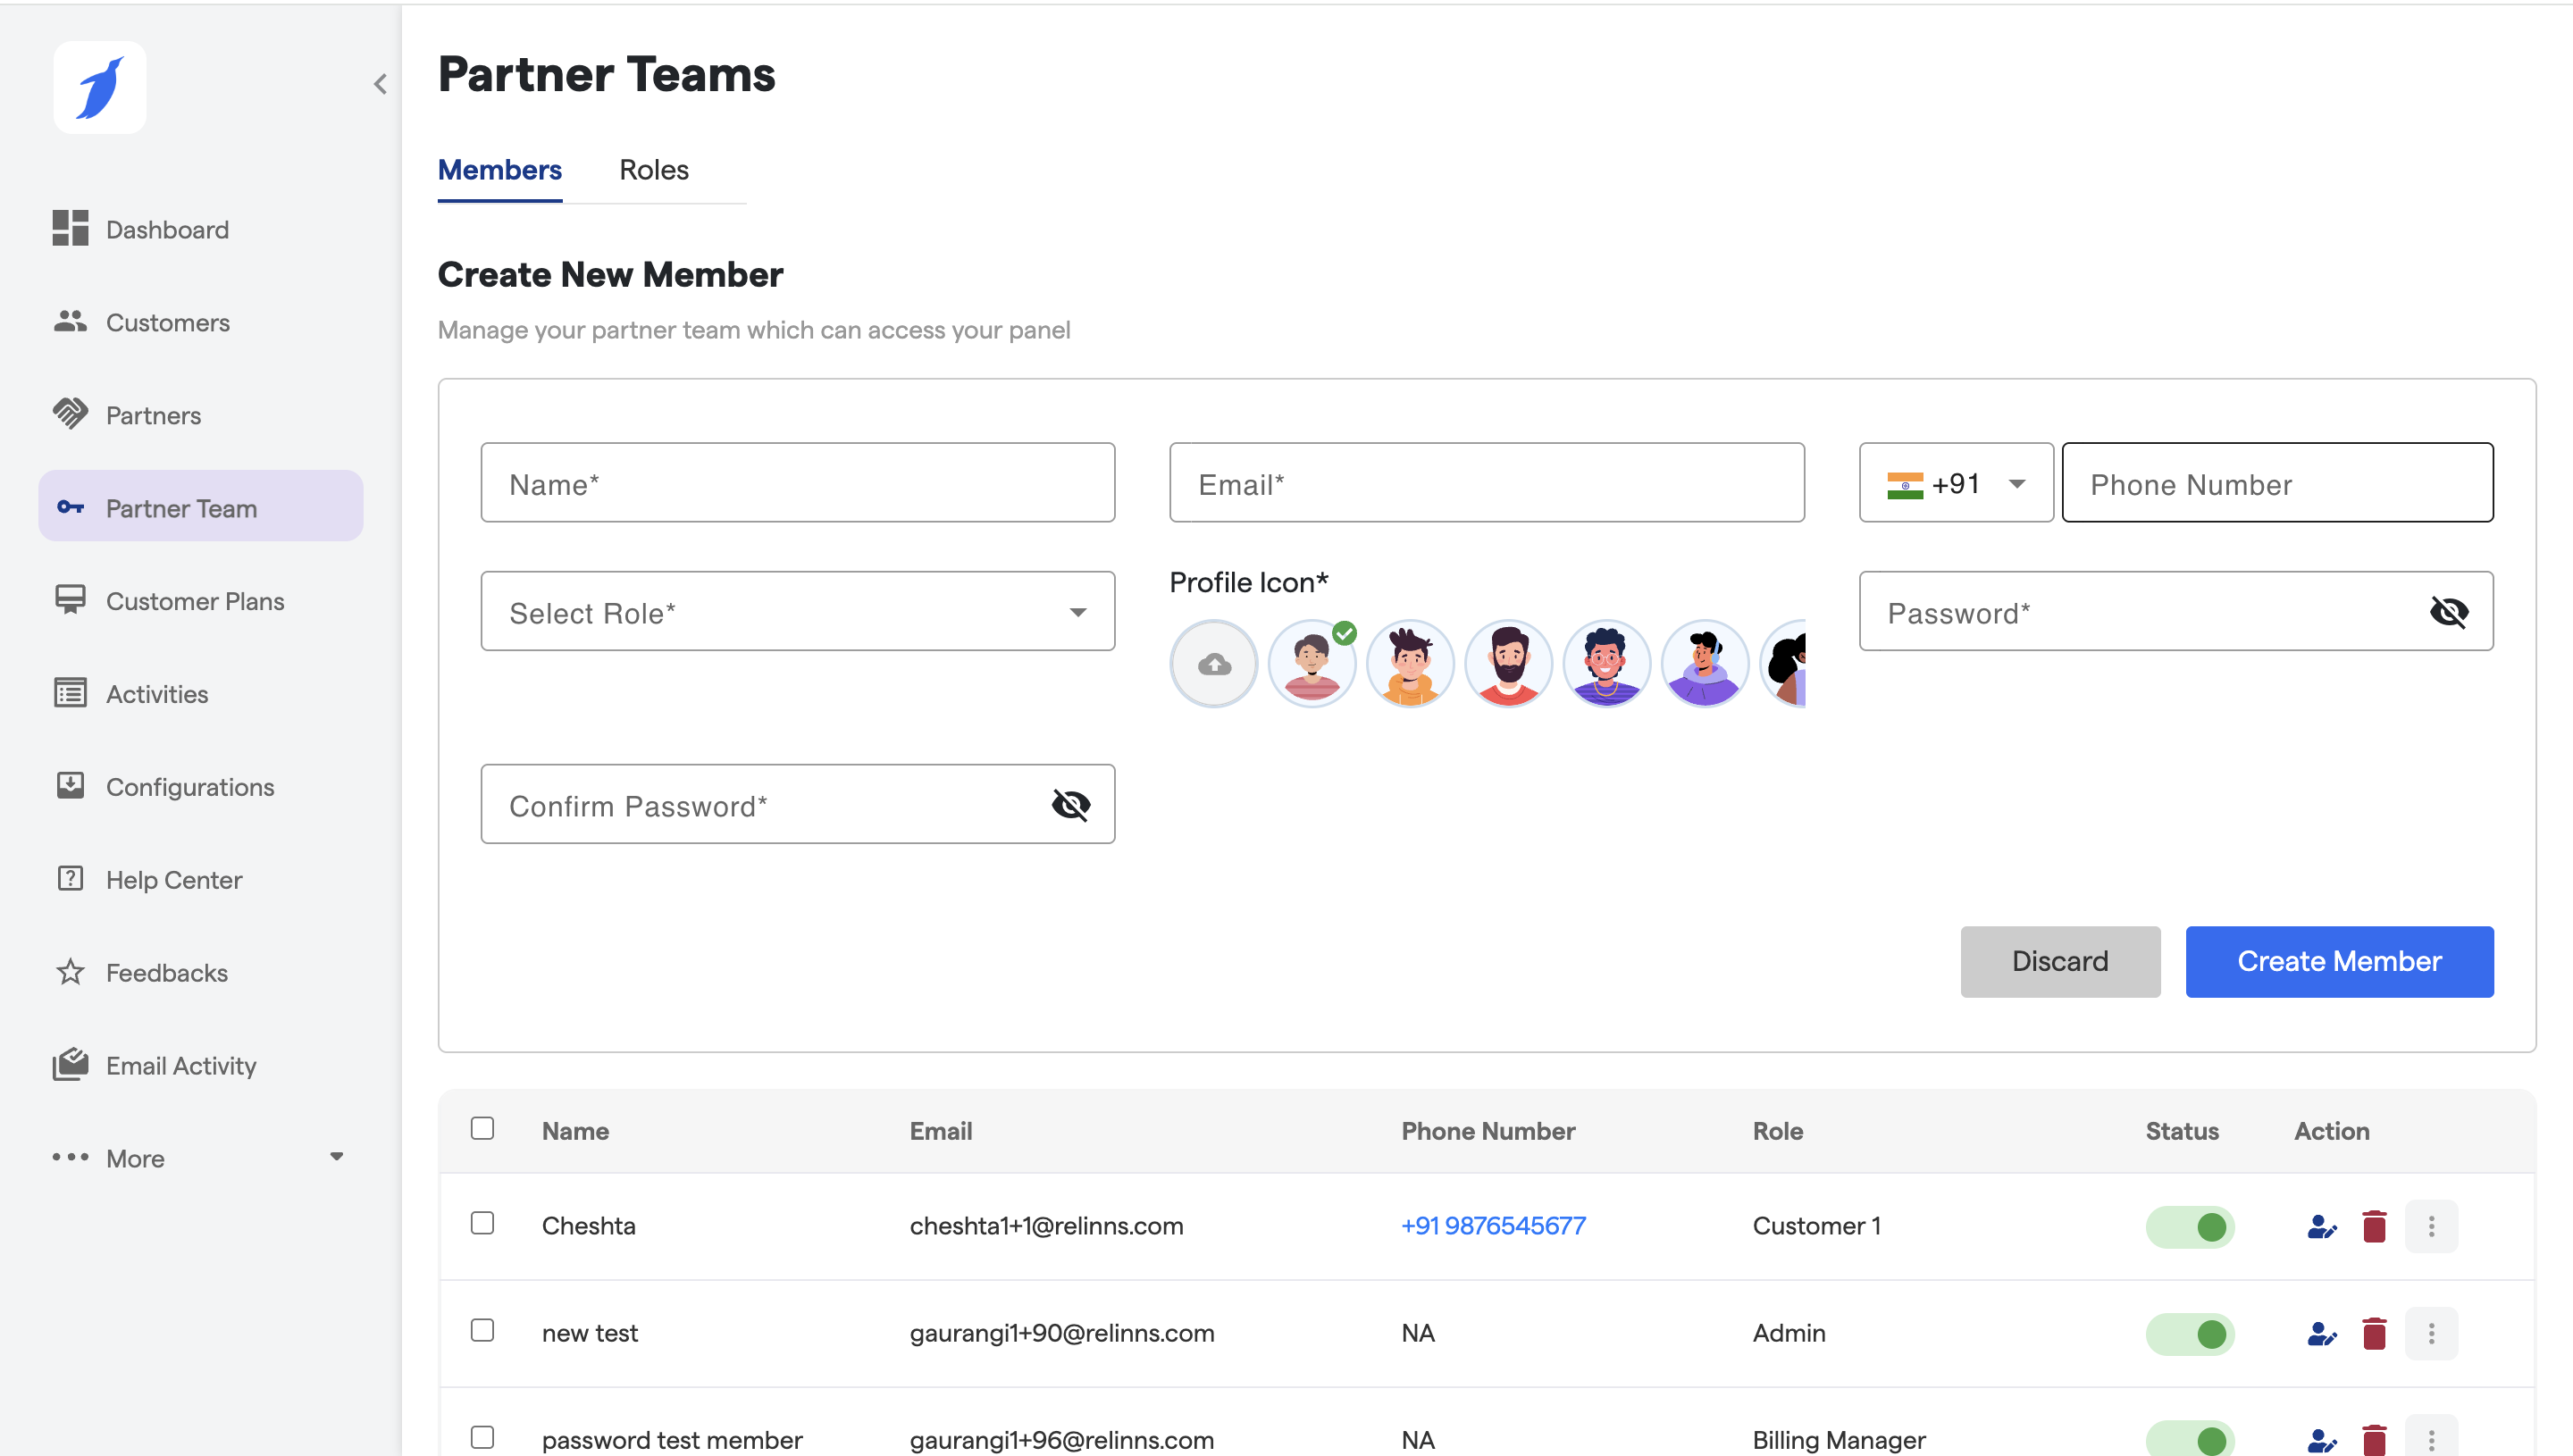The height and width of the screenshot is (1456, 2573).
Task: Open the Select Role dropdown
Action: click(x=797, y=612)
